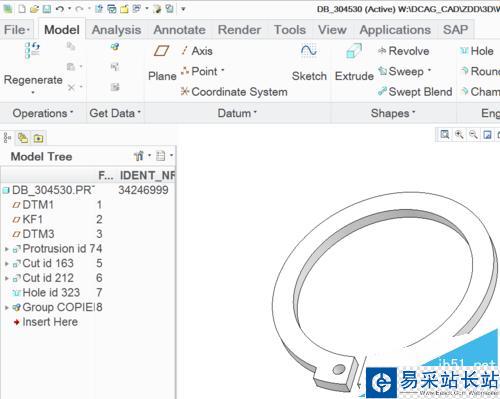Screen dimensions: 500x399
Task: Switch to the Annotate tab
Action: tap(179, 30)
